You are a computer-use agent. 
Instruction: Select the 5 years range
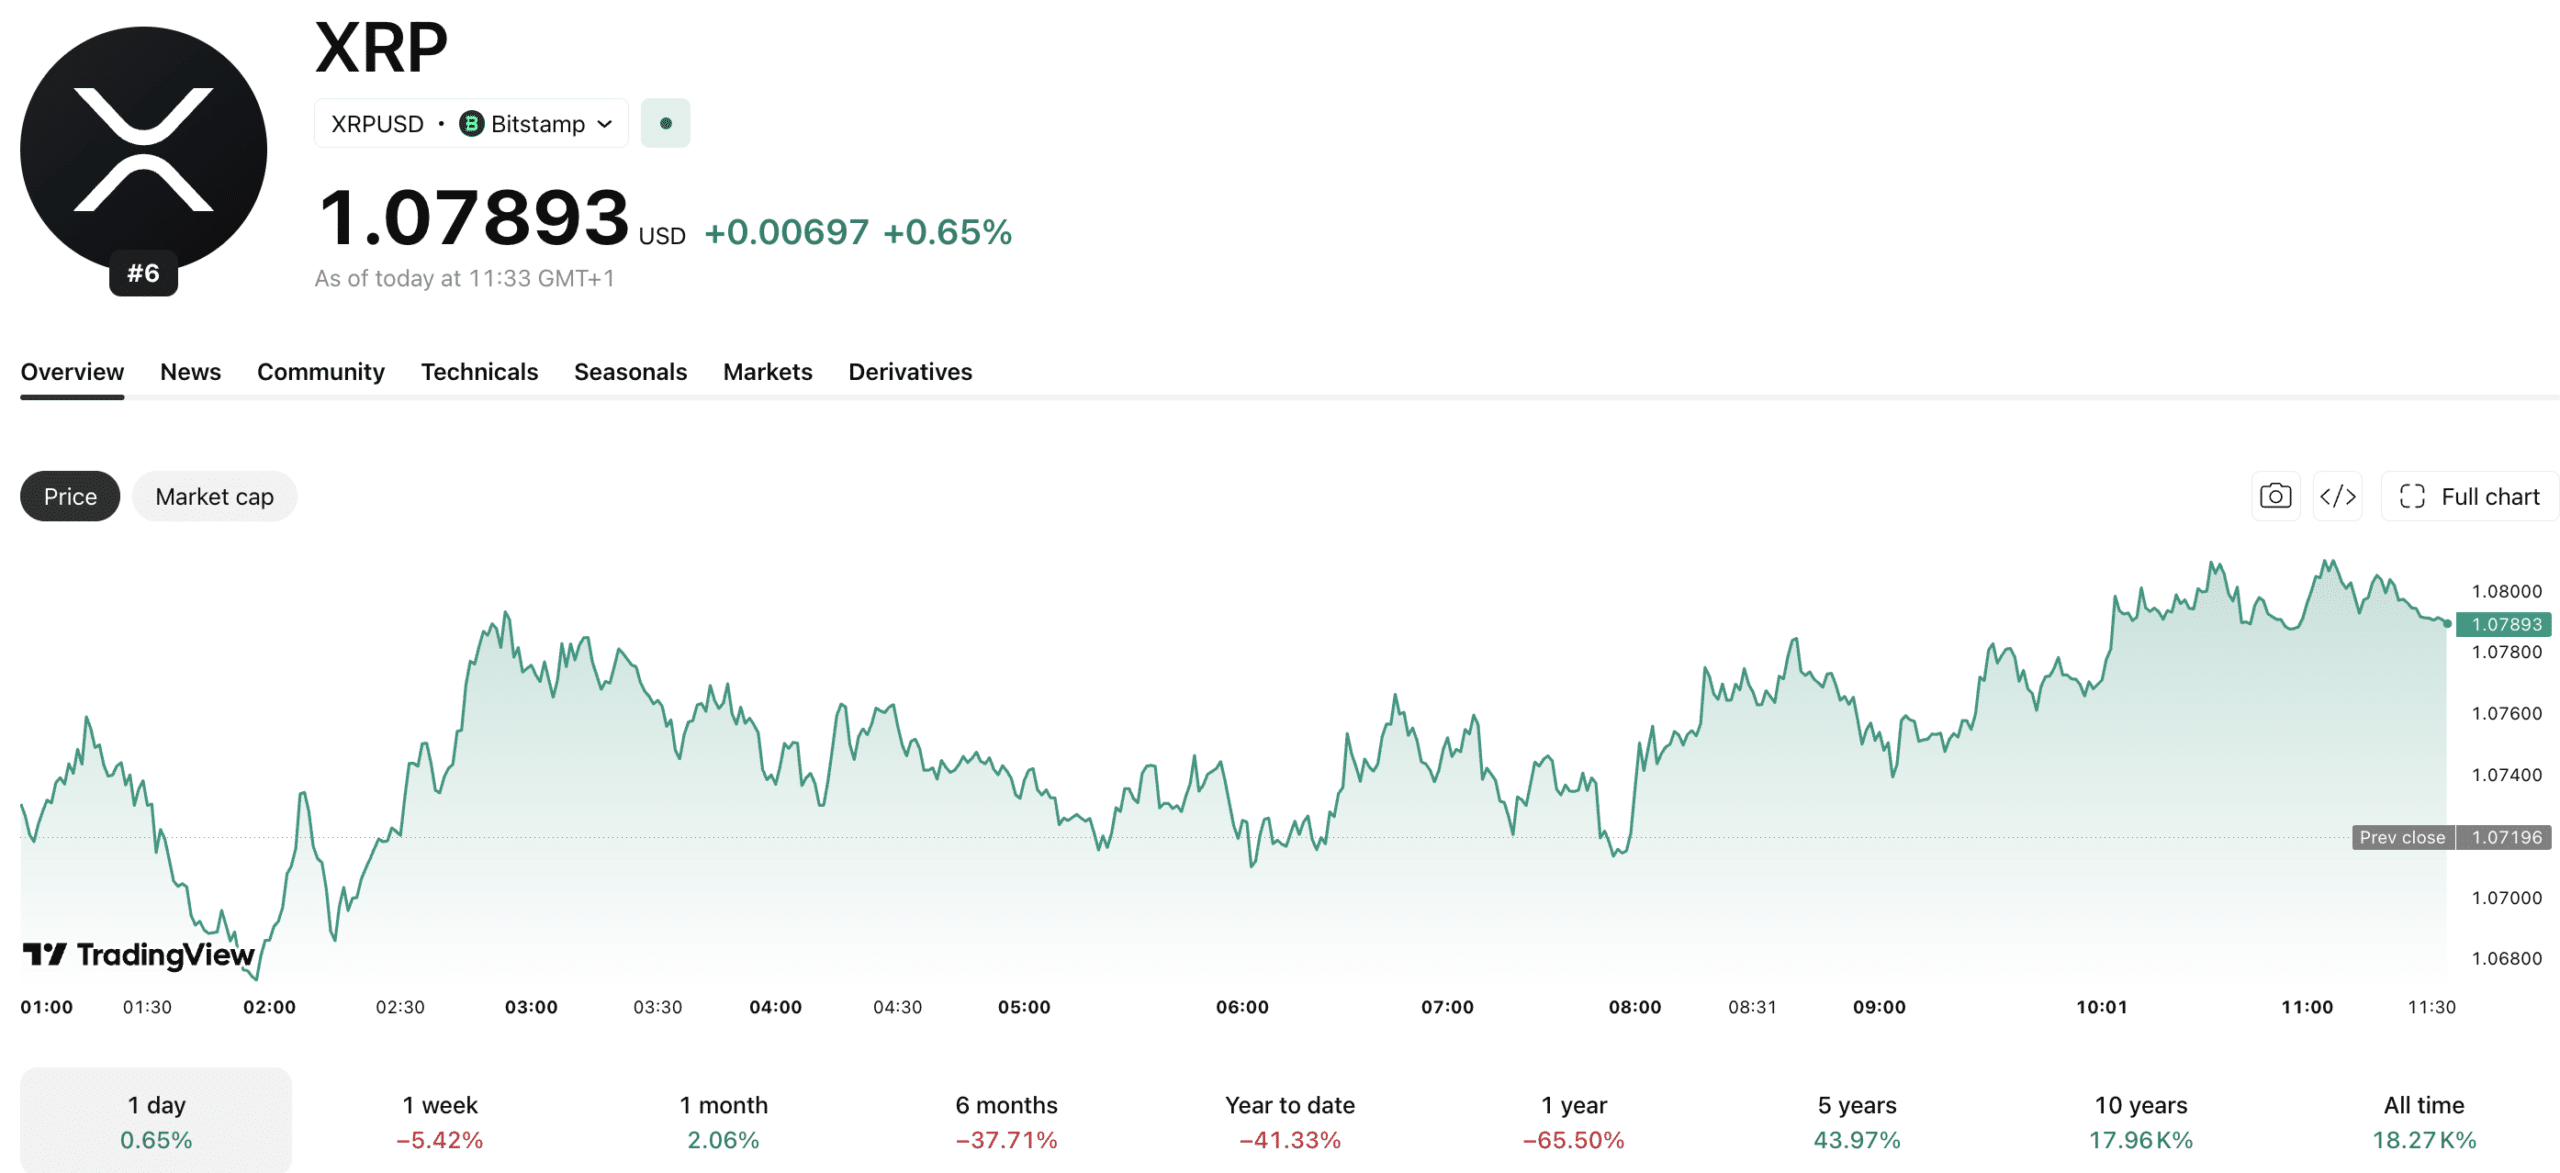(x=1857, y=1121)
